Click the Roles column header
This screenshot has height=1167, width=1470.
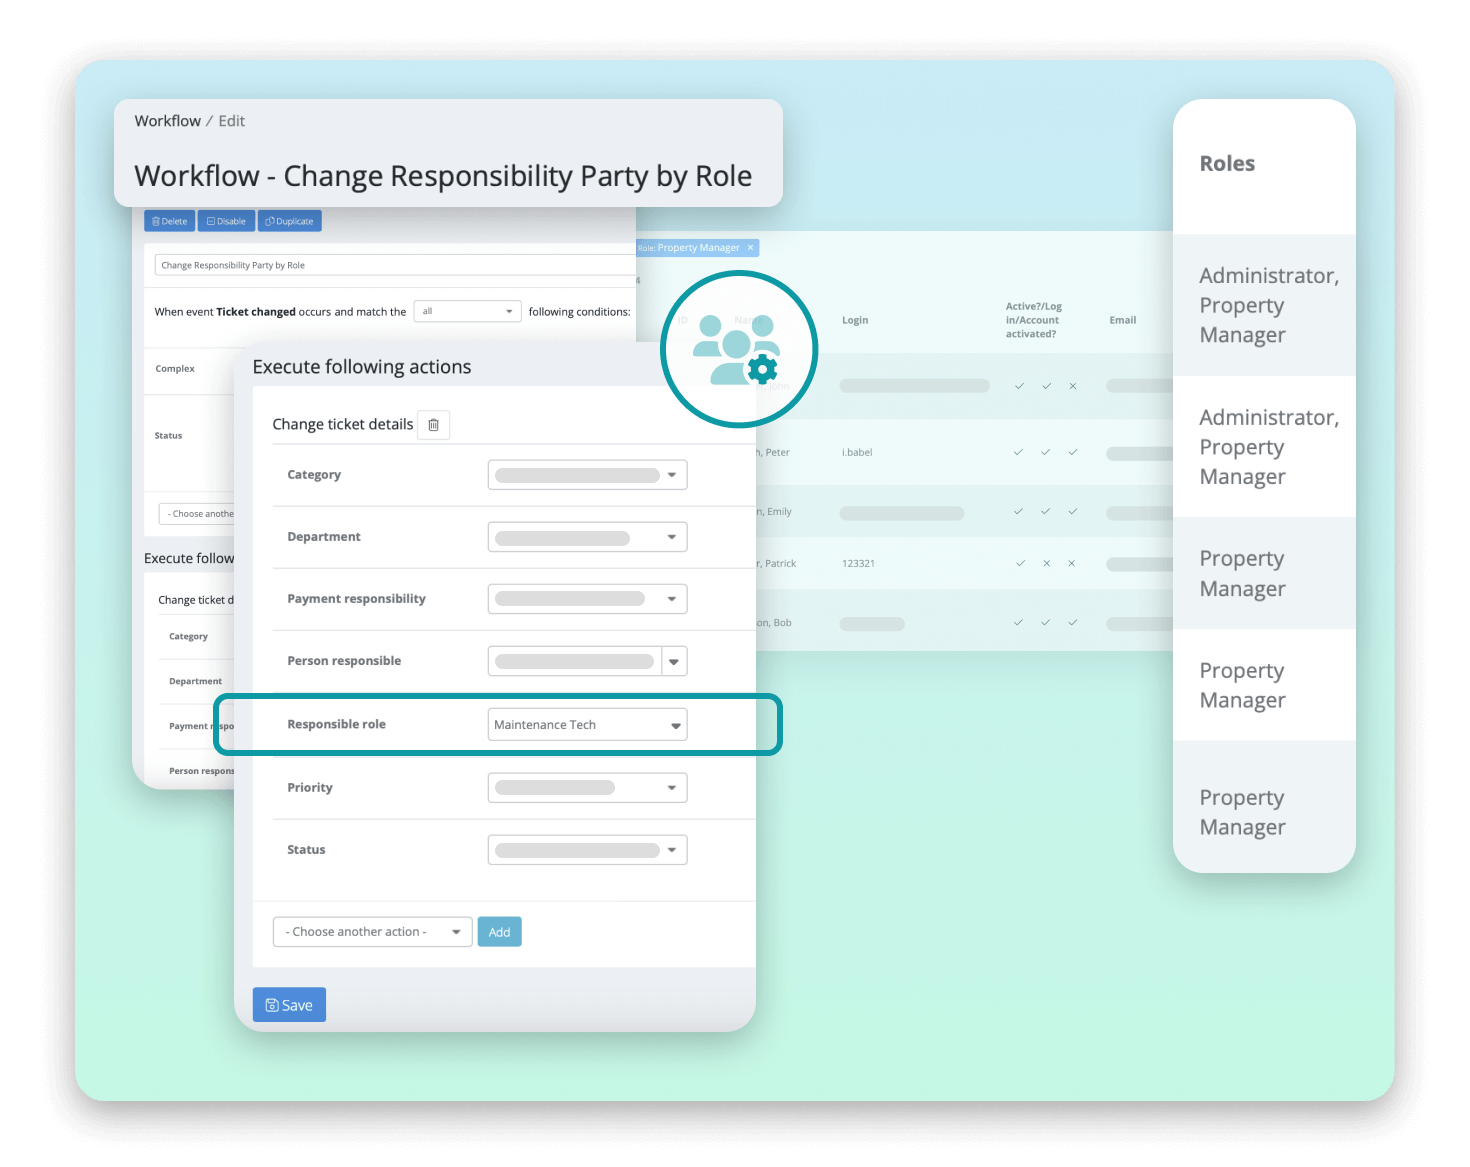(1227, 164)
